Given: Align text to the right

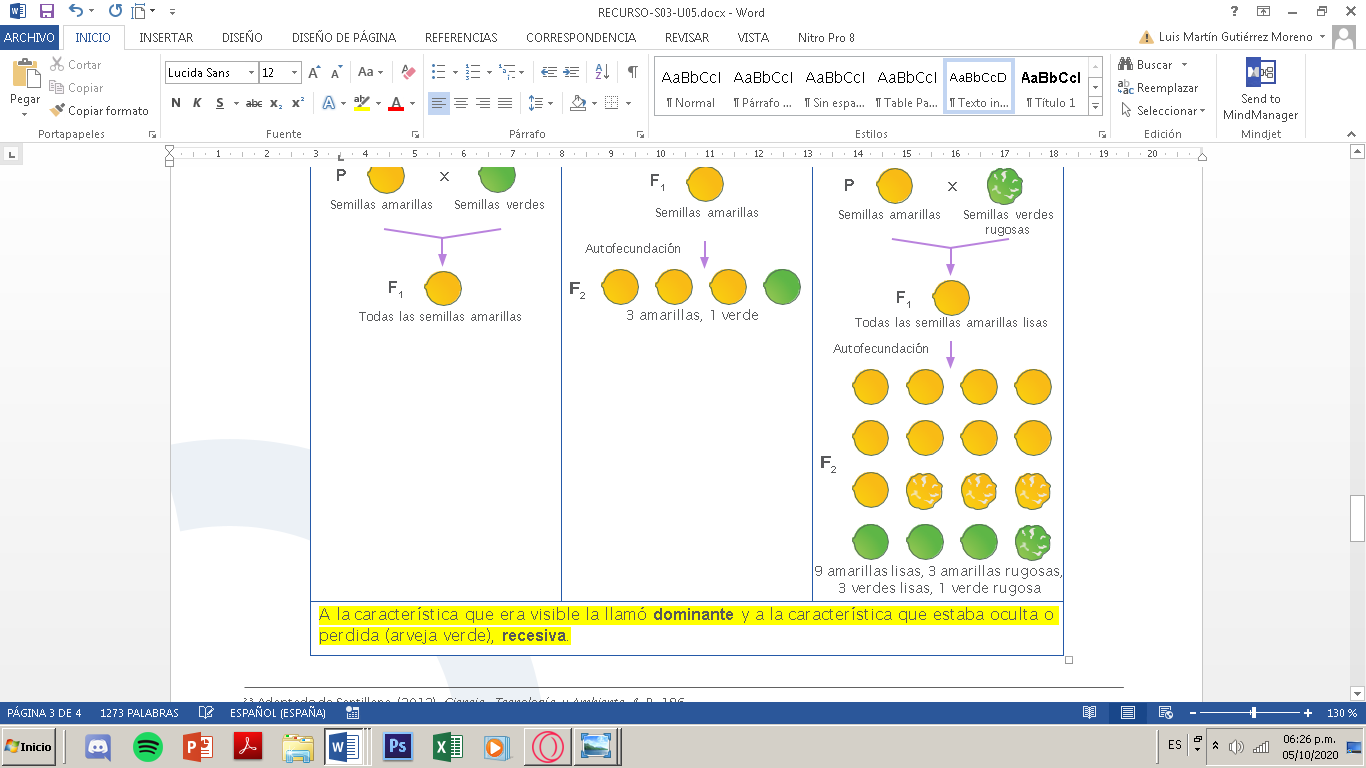Looking at the screenshot, I should pos(483,103).
